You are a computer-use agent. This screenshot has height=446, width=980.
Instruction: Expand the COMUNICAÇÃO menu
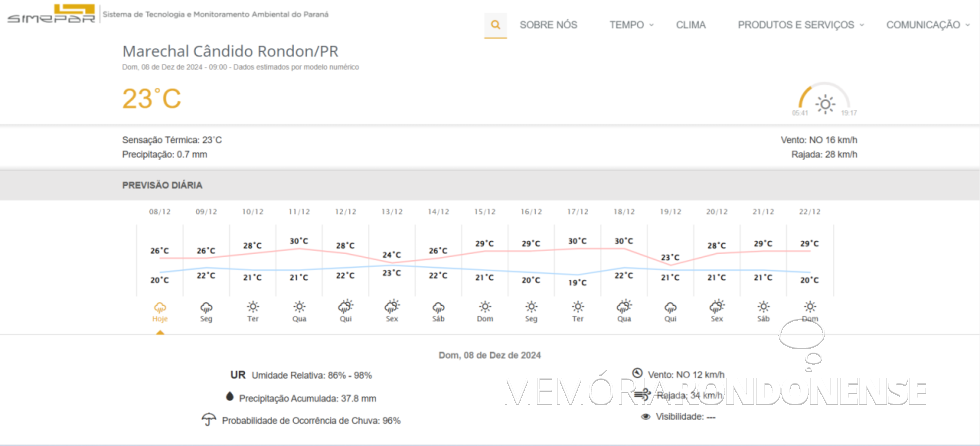[x=928, y=25]
